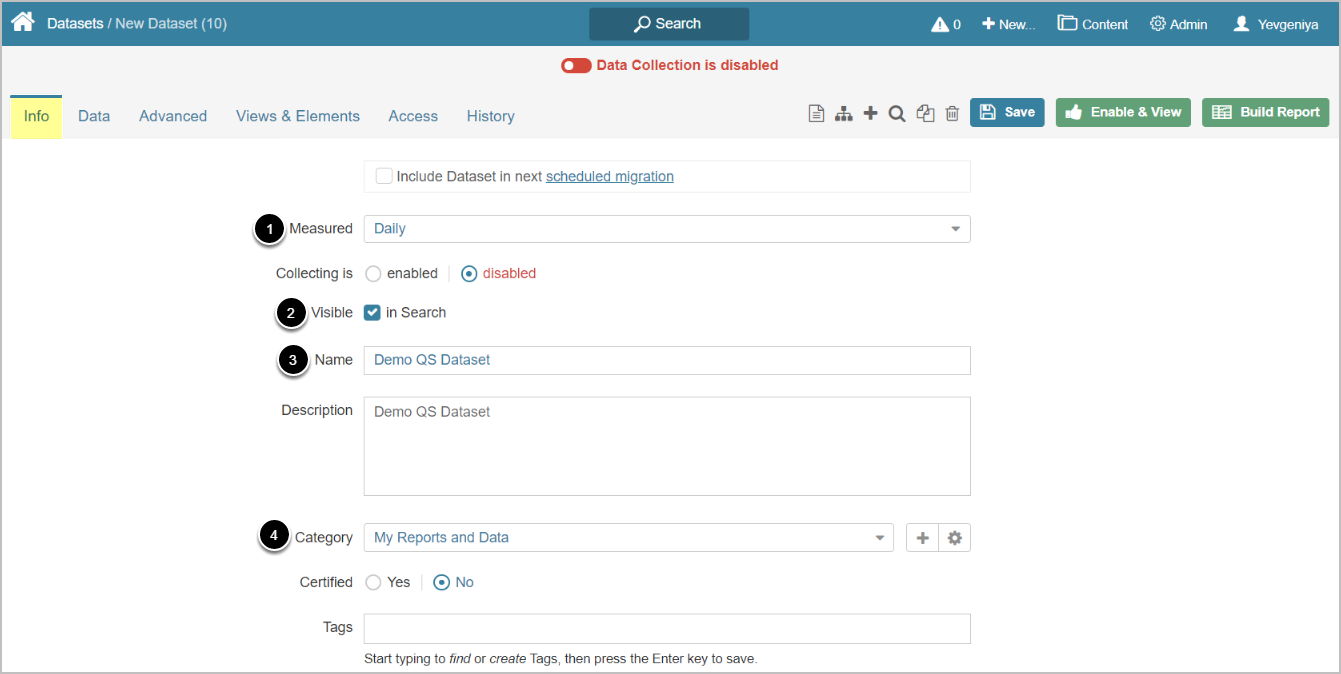1341x674 pixels.
Task: Follow the scheduled migration link
Action: pyautogui.click(x=610, y=176)
